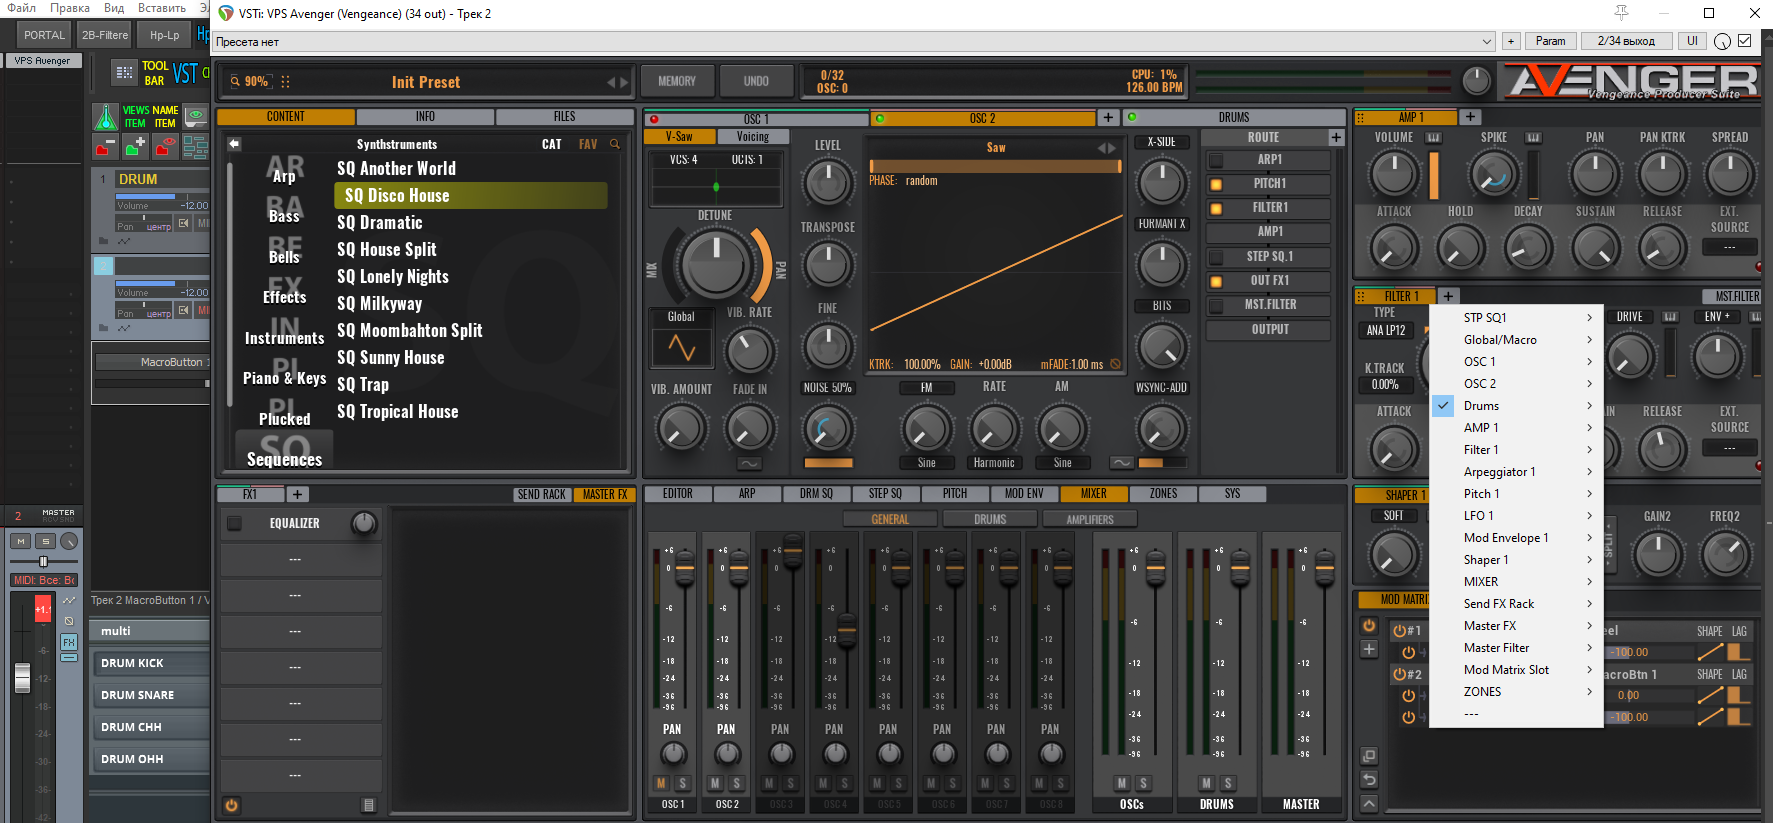Open preset search magnifier next to FAV
1773x823 pixels.
coord(615,144)
